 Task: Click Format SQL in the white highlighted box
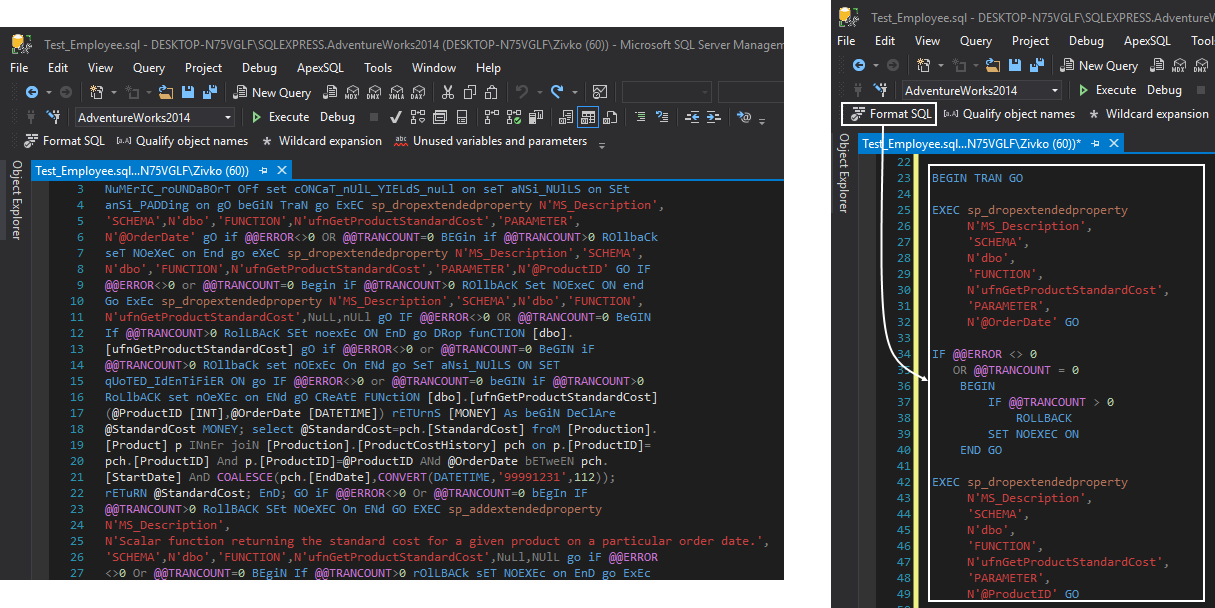pos(889,114)
